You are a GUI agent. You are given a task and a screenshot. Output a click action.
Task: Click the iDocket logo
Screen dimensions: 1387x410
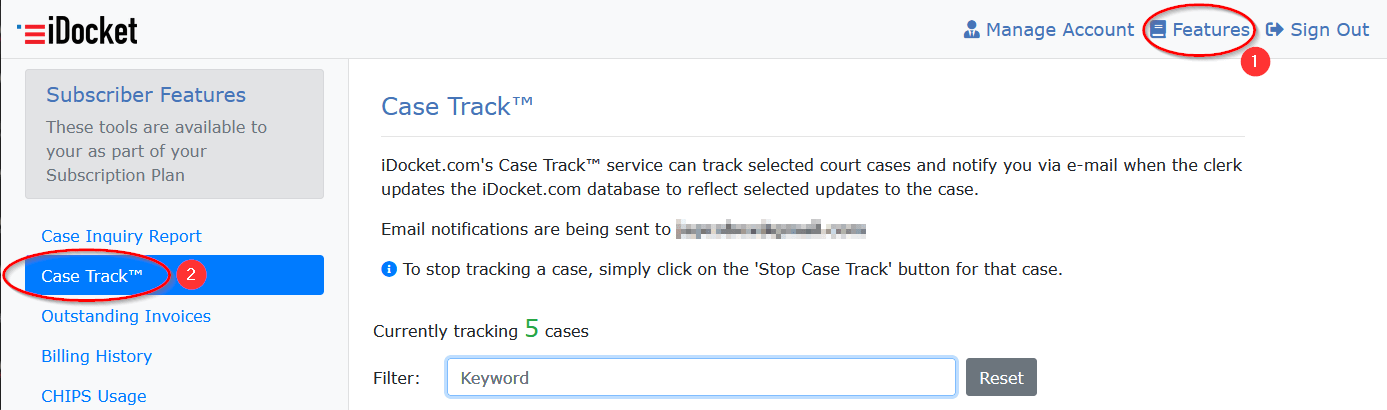(78, 30)
